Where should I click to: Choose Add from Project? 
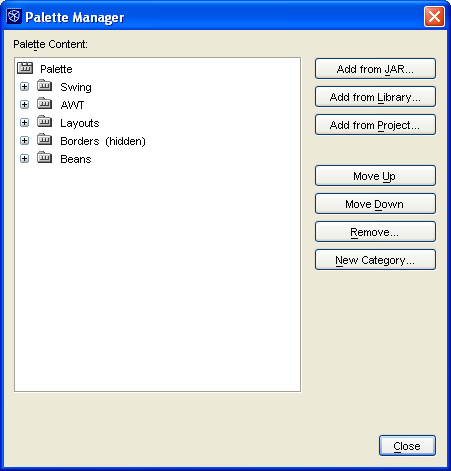[x=375, y=125]
